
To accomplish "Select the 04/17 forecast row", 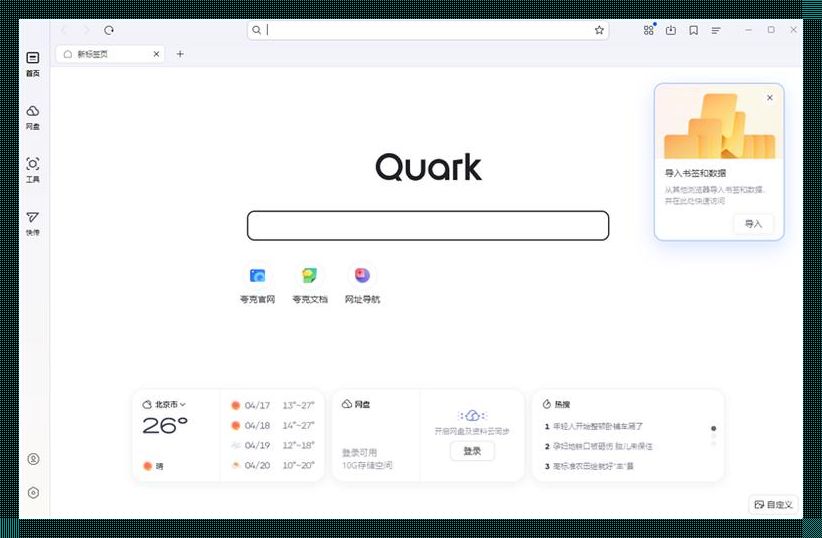I will (x=272, y=405).
